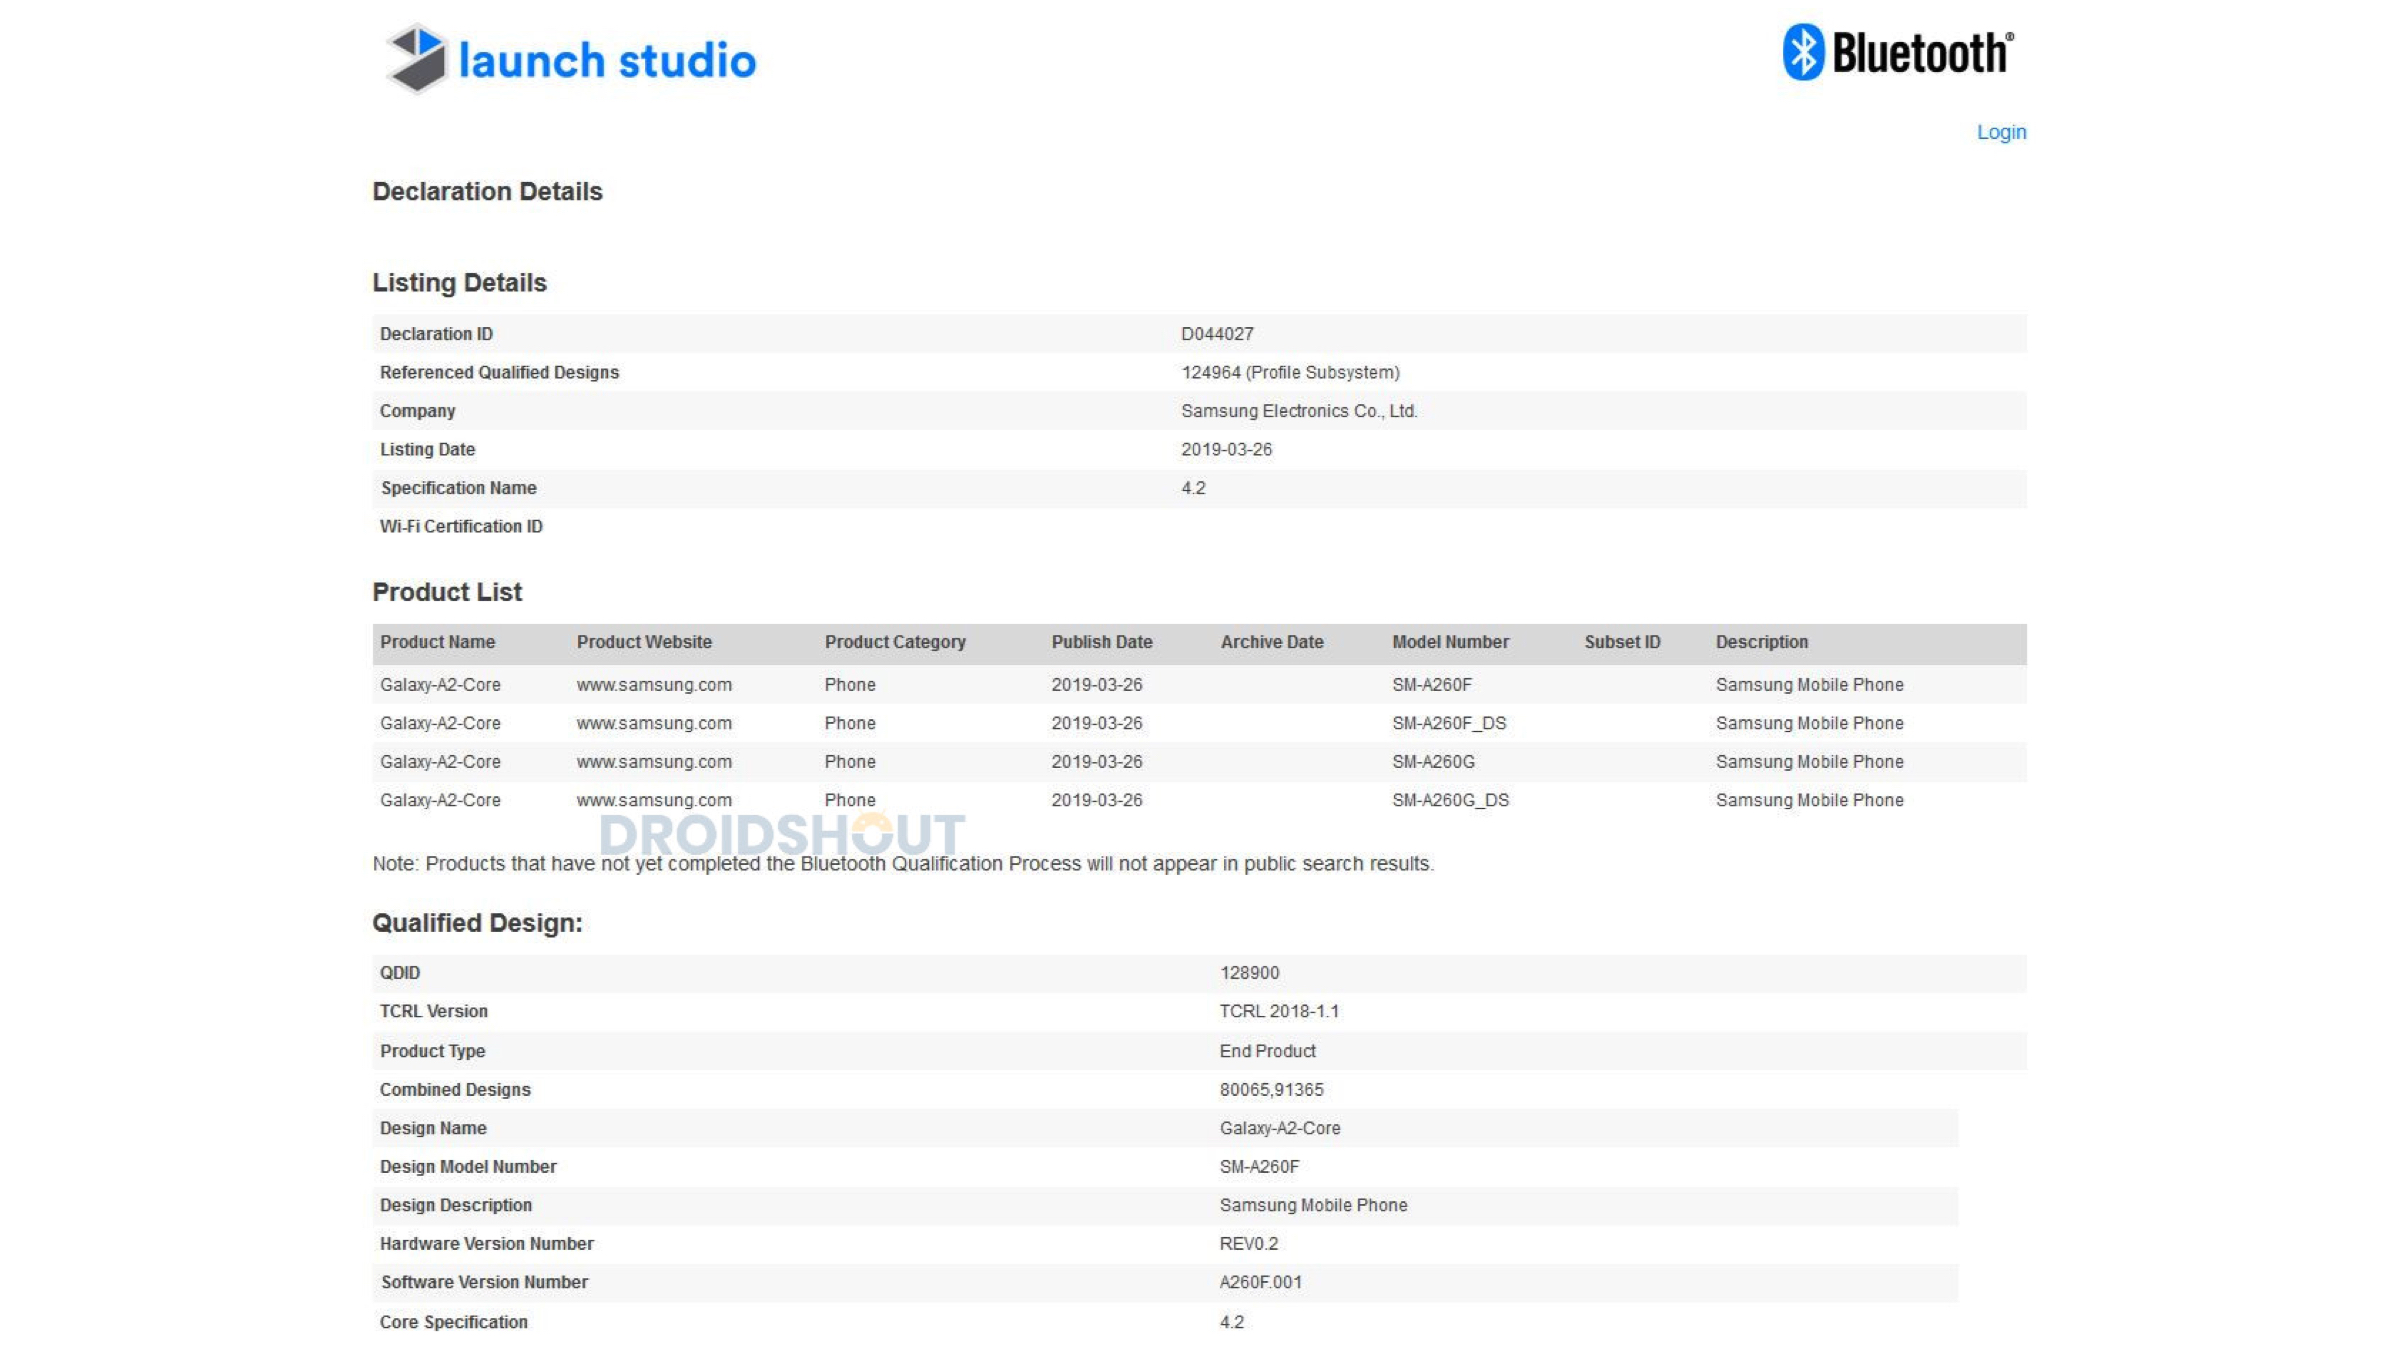Click the Model Number column header
This screenshot has width=2400, height=1345.
pyautogui.click(x=1449, y=642)
